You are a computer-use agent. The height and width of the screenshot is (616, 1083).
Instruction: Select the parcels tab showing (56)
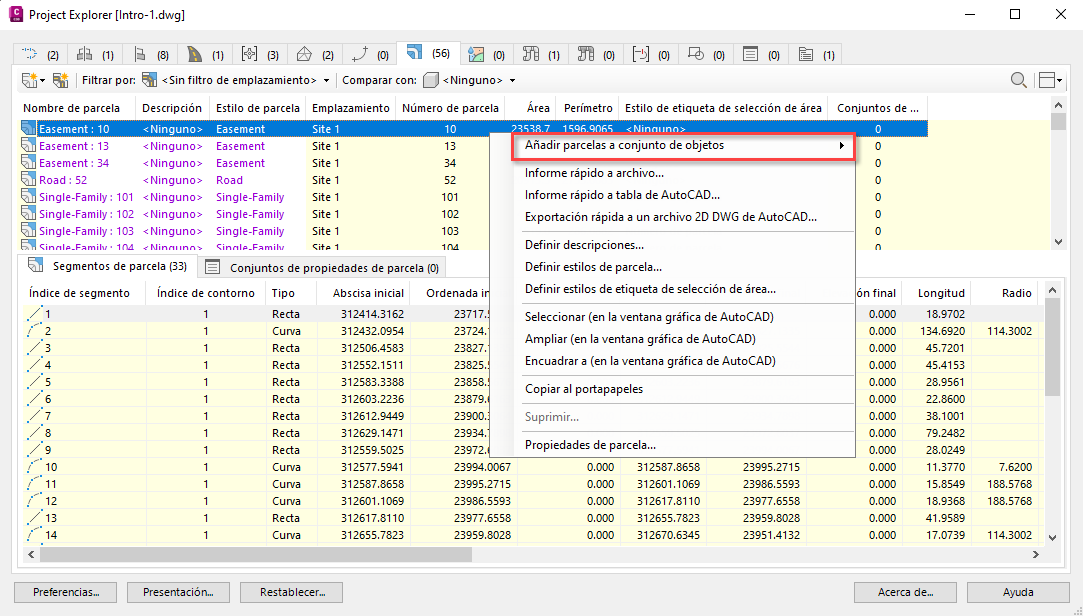(x=427, y=54)
